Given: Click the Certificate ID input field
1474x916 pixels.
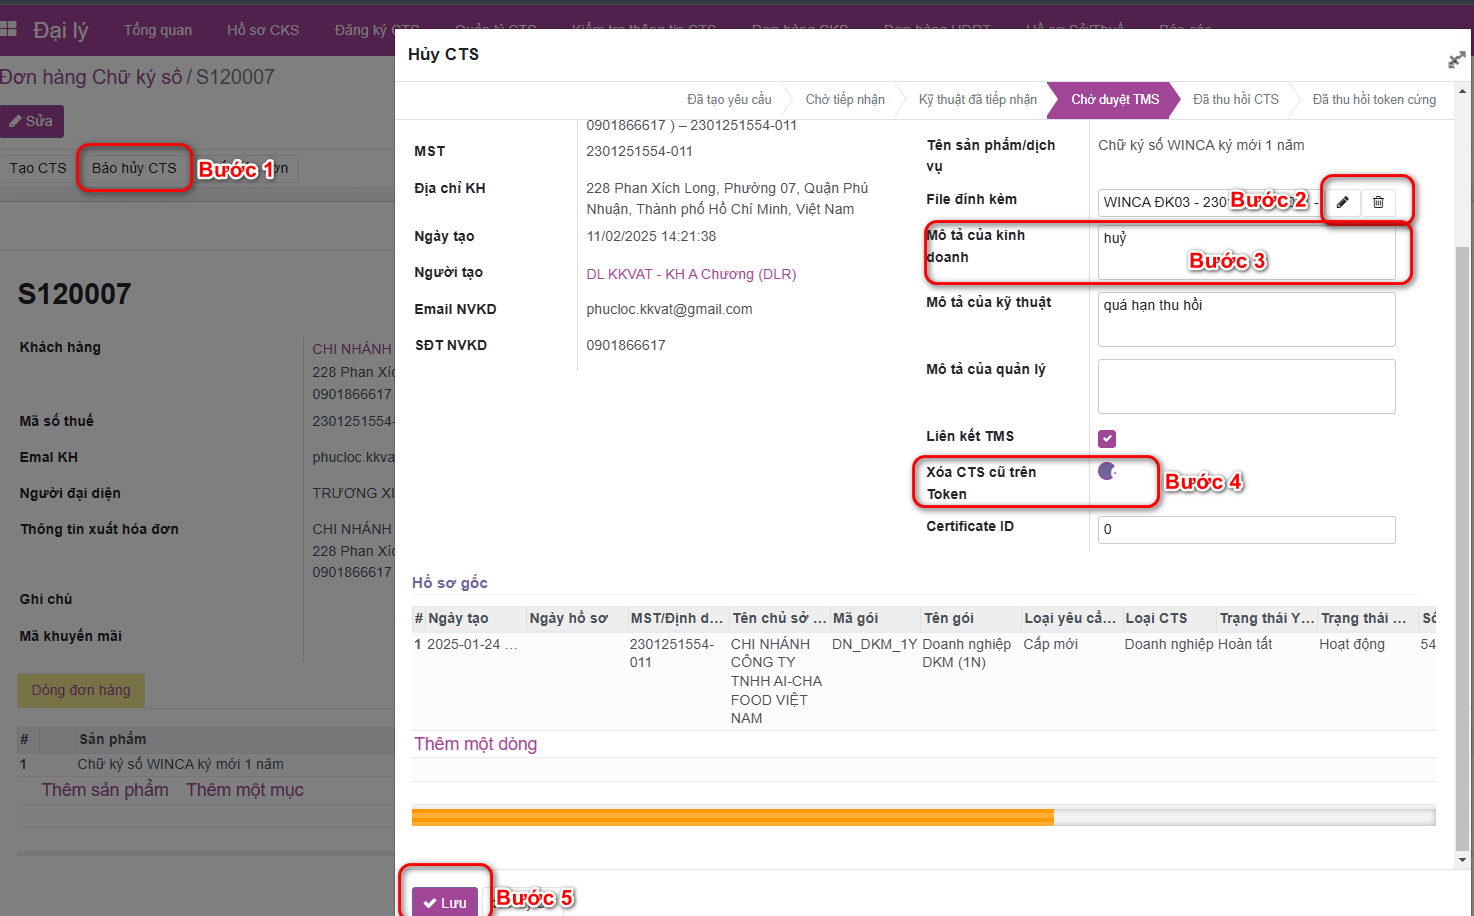Looking at the screenshot, I should (x=1246, y=530).
